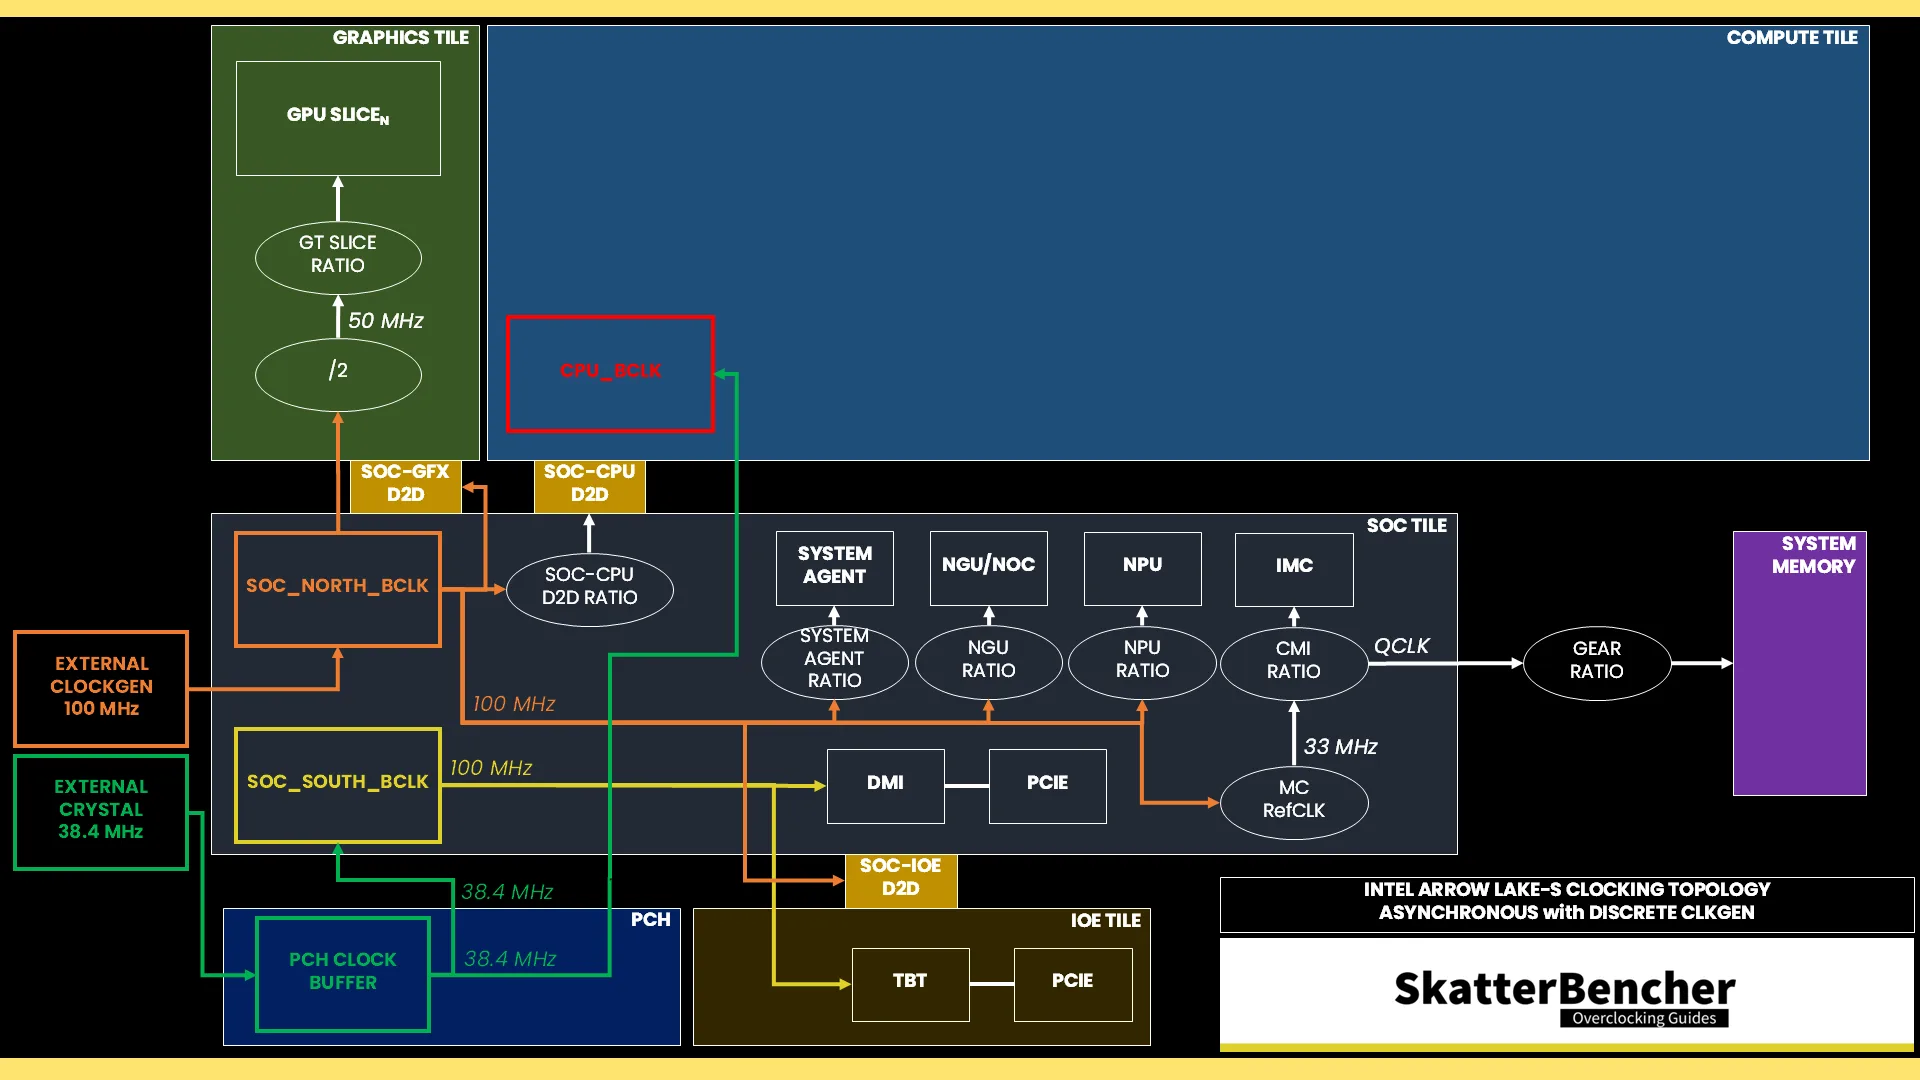Select the SYSTEM AGENT RATIO ellipse
The width and height of the screenshot is (1920, 1080).
pyautogui.click(x=834, y=662)
